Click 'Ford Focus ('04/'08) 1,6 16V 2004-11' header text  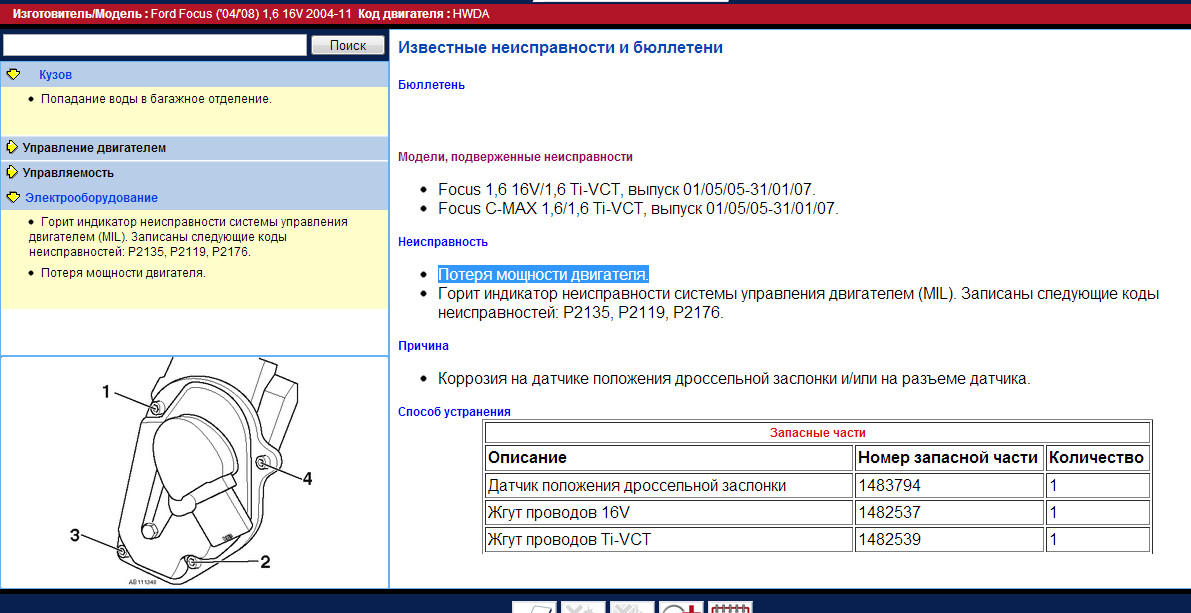pos(251,14)
